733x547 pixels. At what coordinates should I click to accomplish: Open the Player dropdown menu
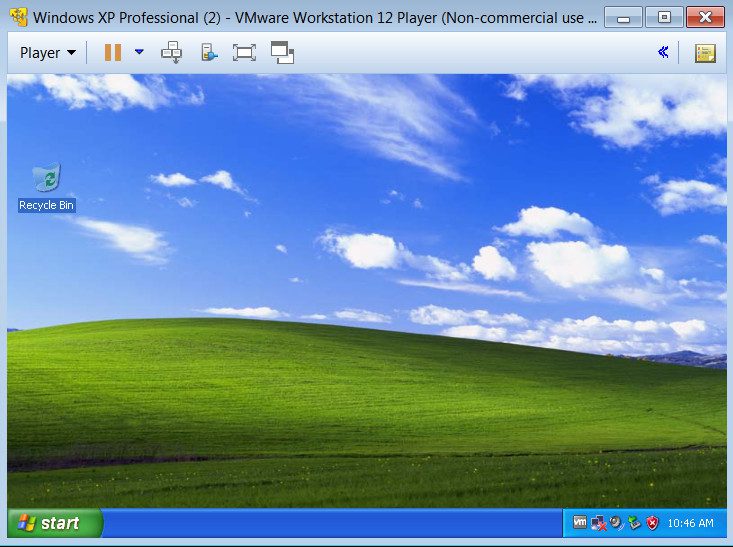[48, 52]
